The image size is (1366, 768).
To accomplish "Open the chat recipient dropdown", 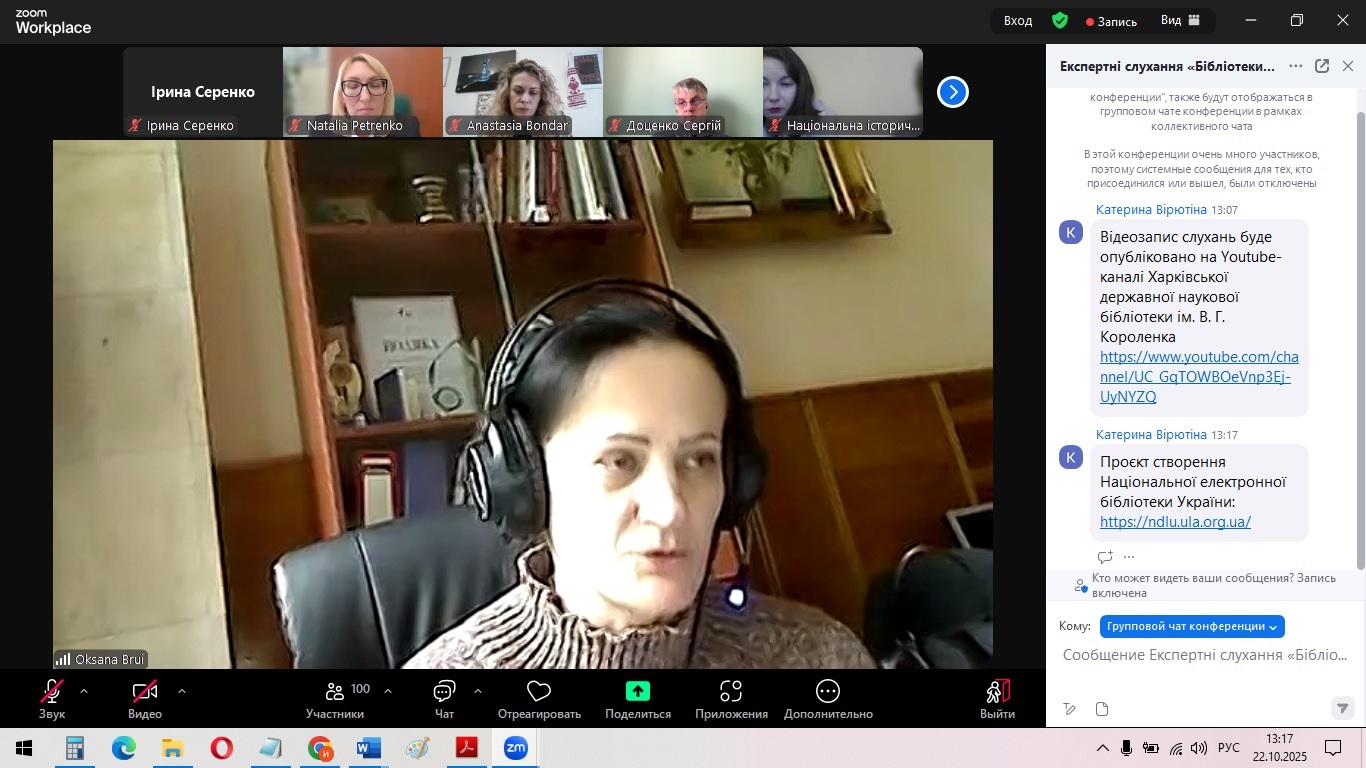I will click(x=1192, y=626).
